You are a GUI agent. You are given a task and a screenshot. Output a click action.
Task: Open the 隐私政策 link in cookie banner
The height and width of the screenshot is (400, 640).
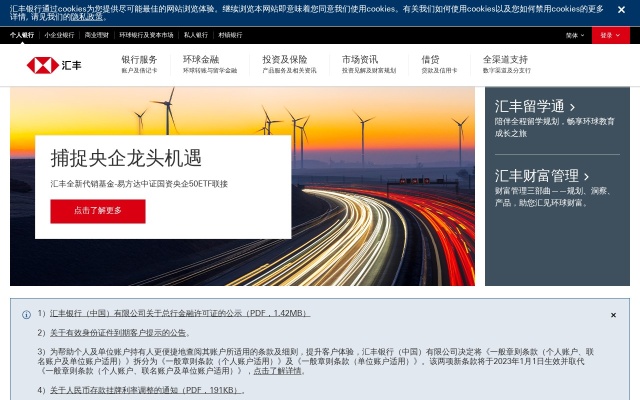click(x=87, y=17)
